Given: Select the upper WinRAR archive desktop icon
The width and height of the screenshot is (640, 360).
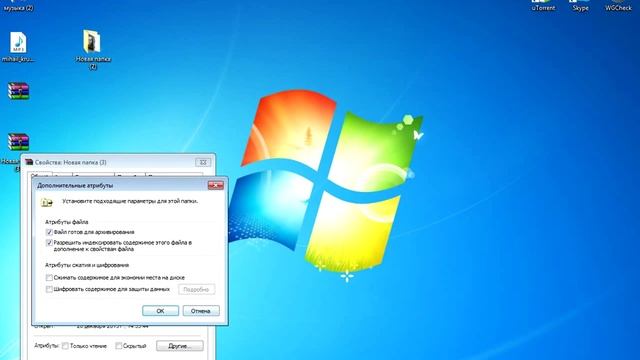Looking at the screenshot, I should tap(18, 91).
